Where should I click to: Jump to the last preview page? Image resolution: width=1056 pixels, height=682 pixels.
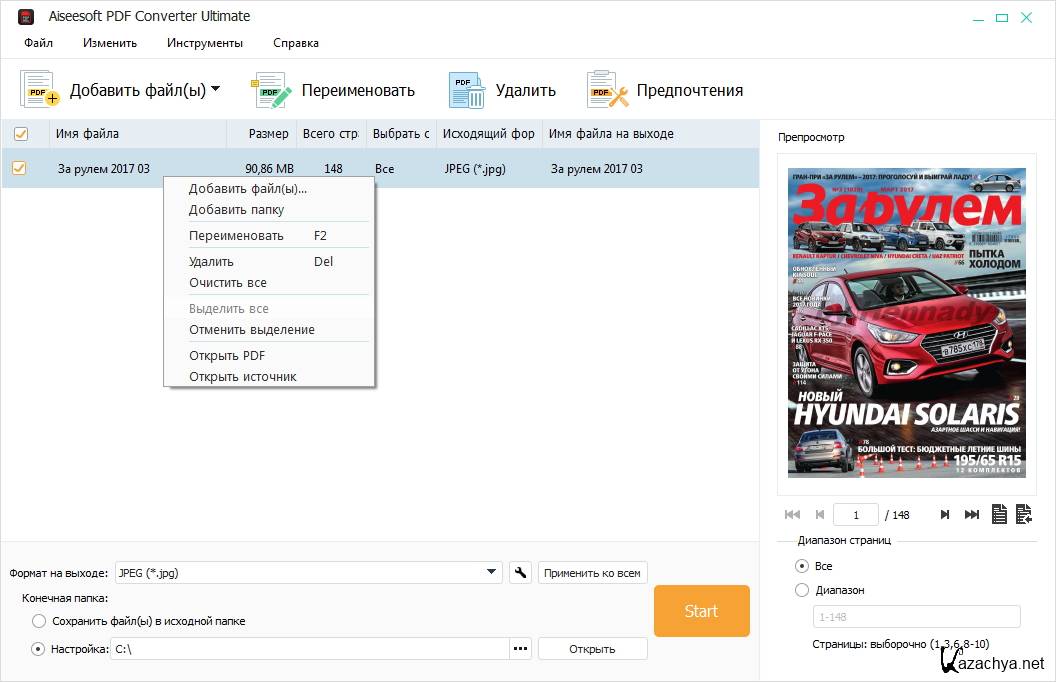(x=971, y=515)
